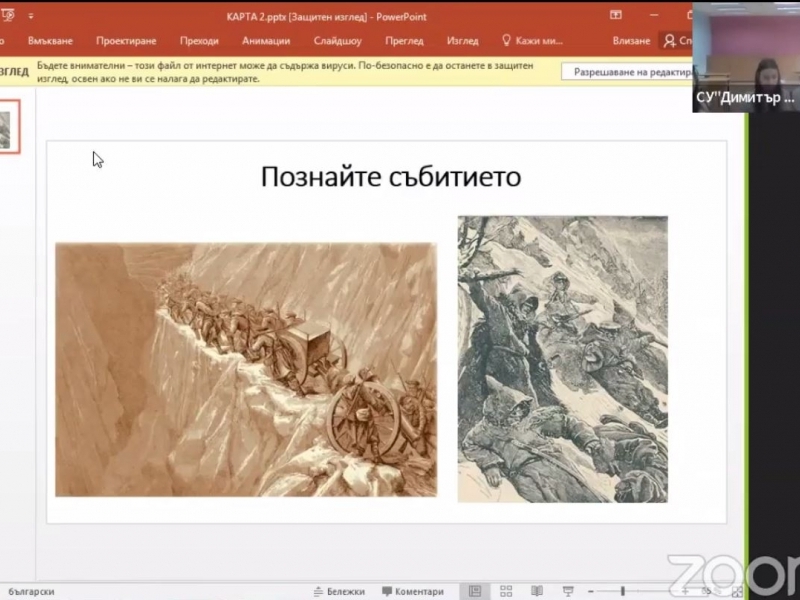
Task: Start slideshow from status bar icon
Action: [568, 591]
